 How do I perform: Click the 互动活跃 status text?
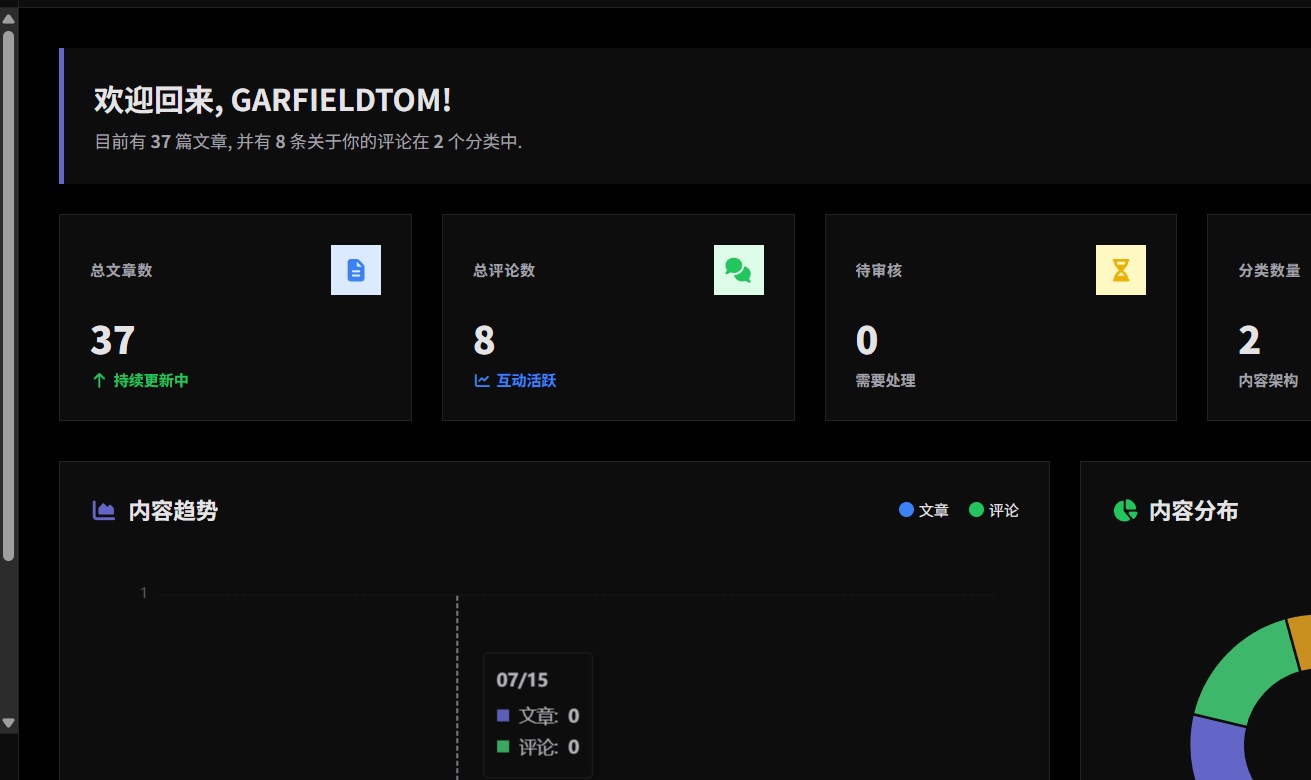(x=526, y=381)
